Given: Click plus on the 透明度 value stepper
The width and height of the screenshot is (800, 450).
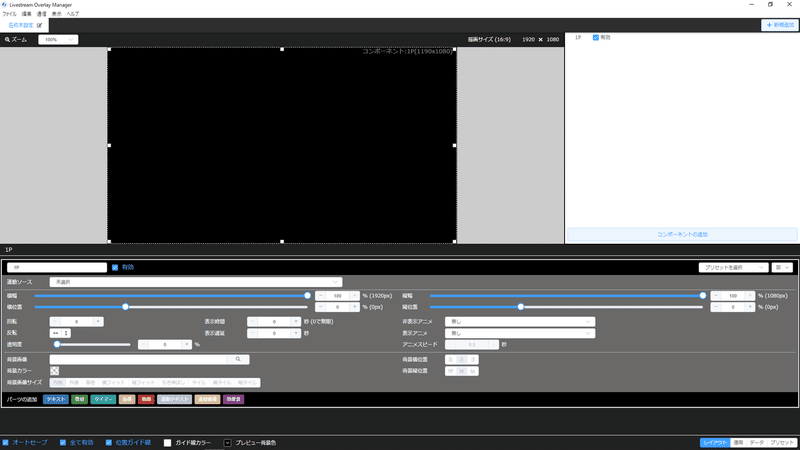Looking at the screenshot, I should click(187, 344).
